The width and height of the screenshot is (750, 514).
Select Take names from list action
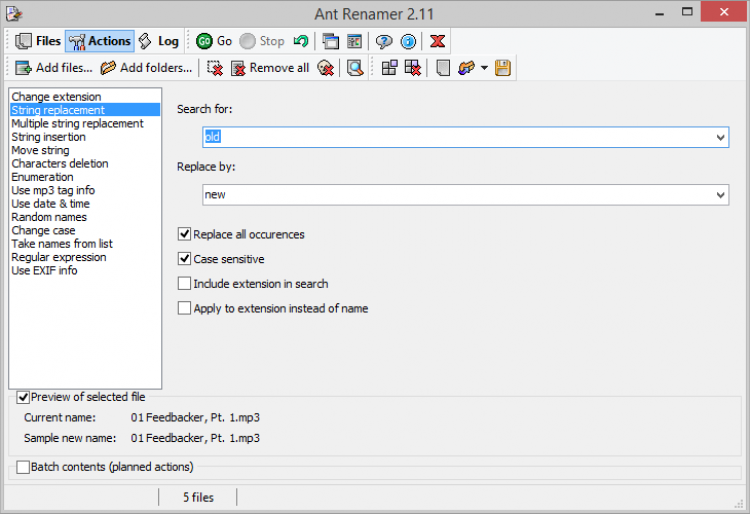click(85, 244)
